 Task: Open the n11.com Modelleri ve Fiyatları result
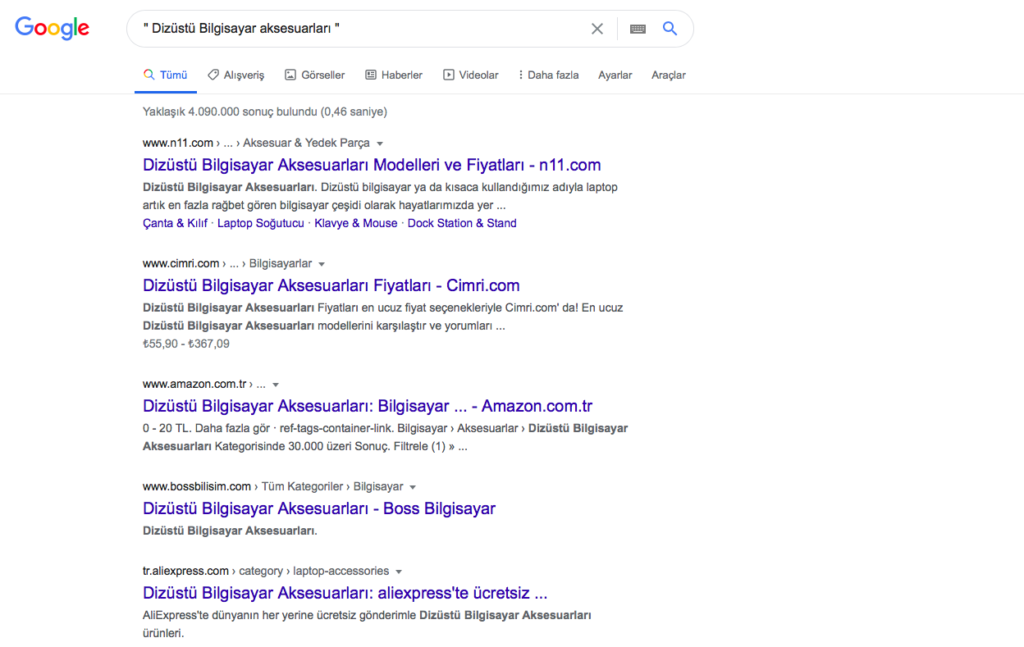coord(372,165)
